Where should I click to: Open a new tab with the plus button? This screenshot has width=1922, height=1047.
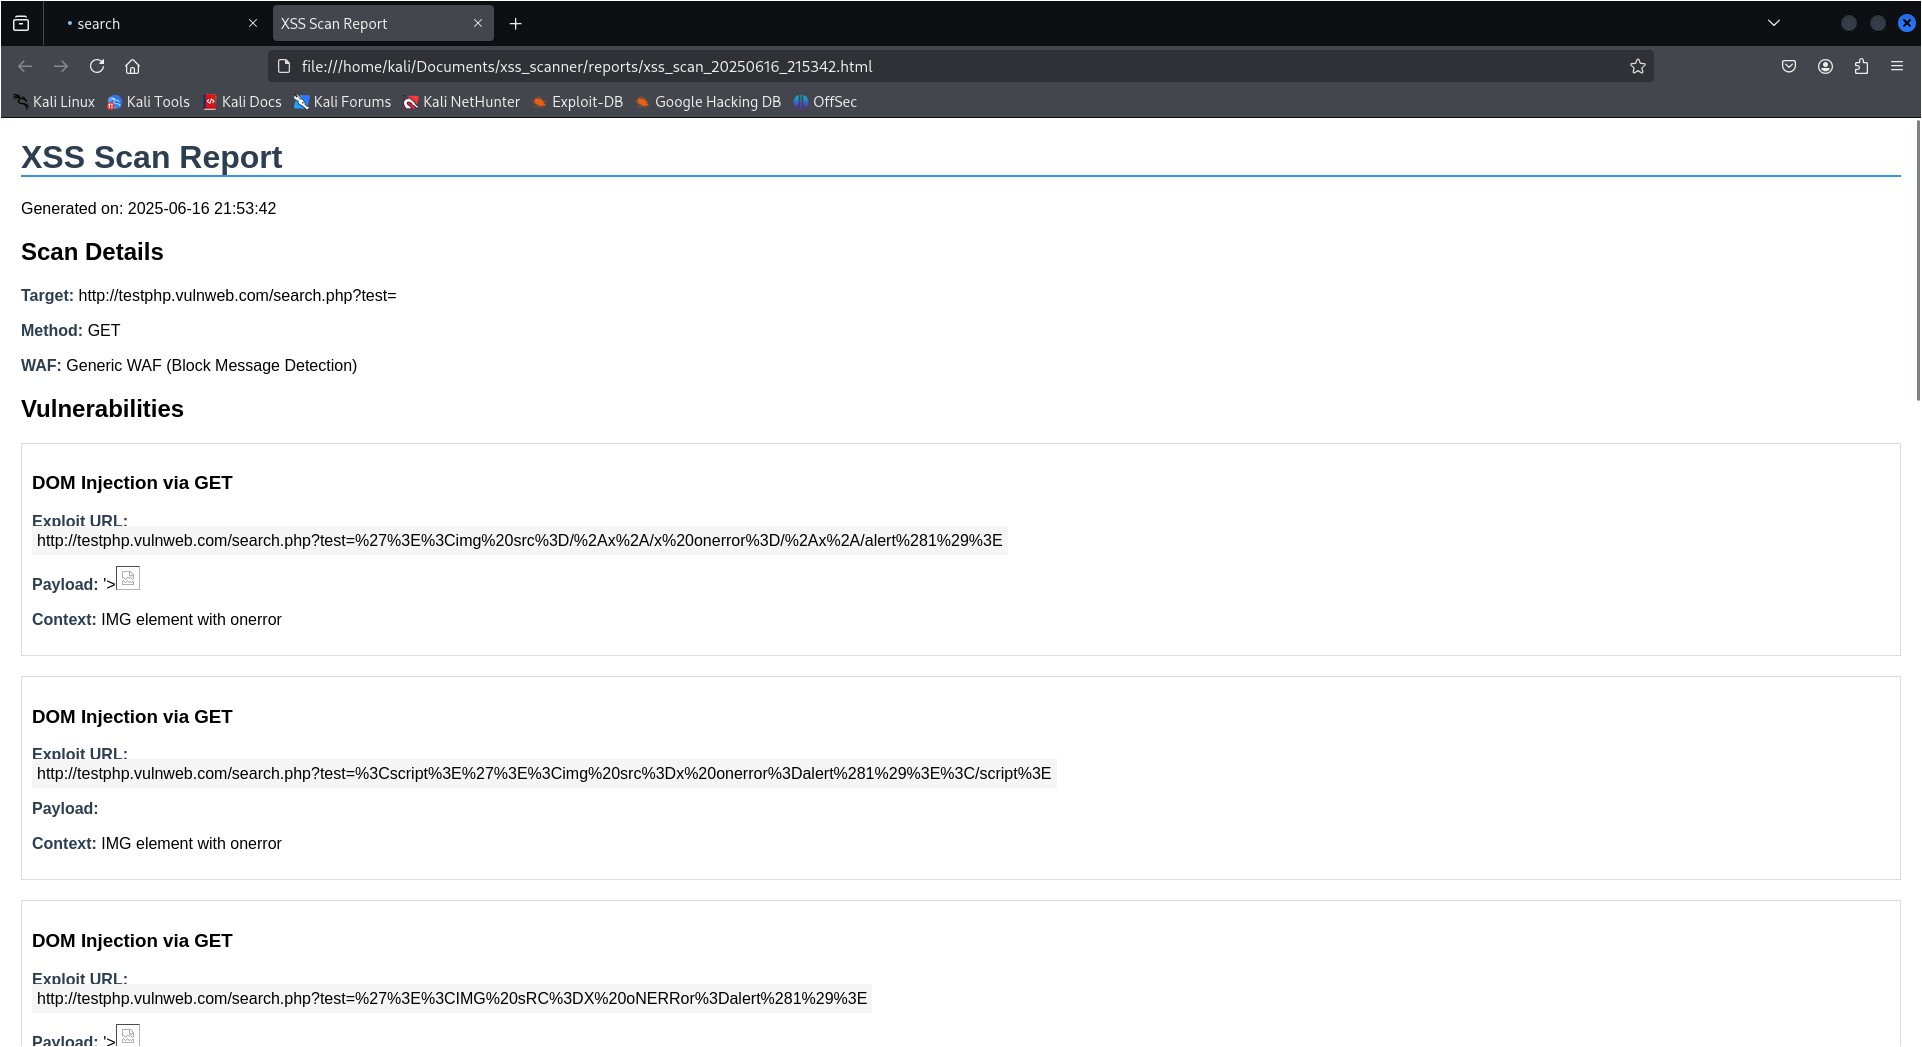coord(516,22)
